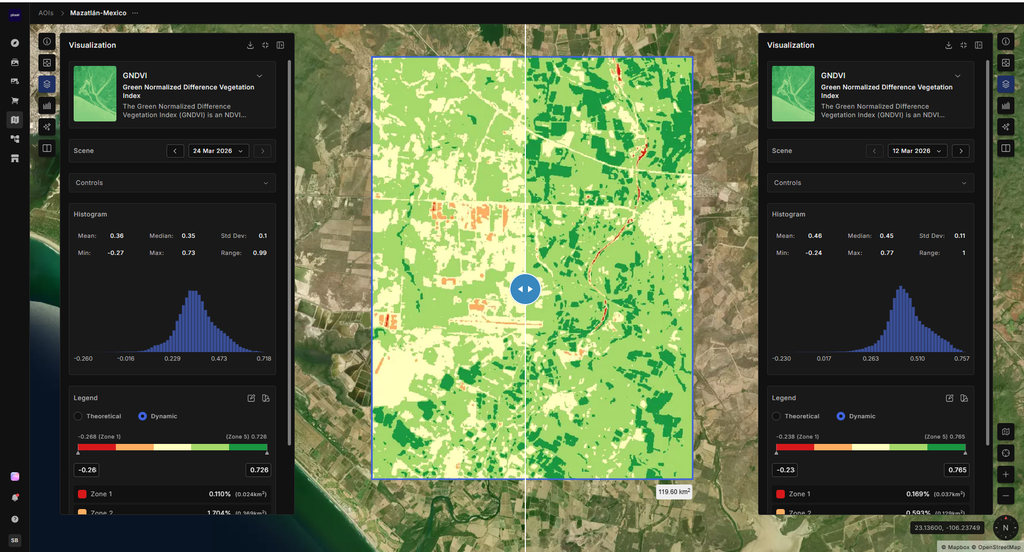Open the 12 Mar 2026 scene date dropdown
Screen dimensions: 1024x552
917,151
